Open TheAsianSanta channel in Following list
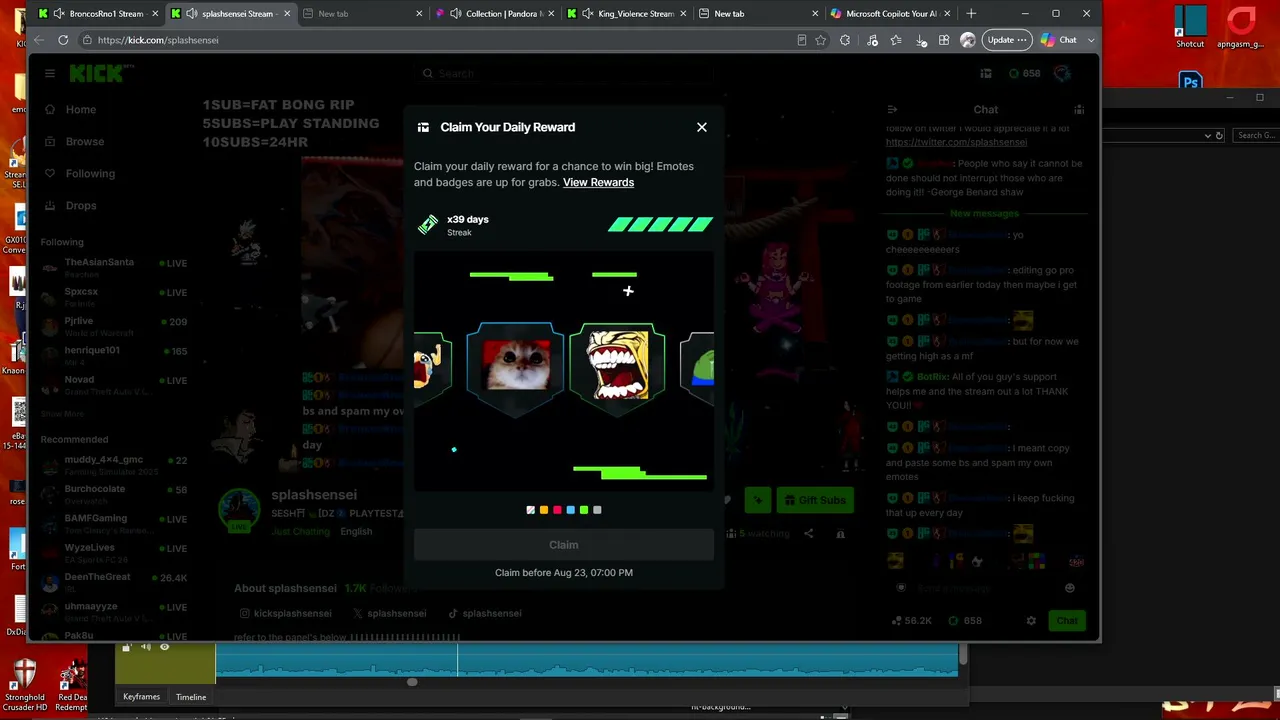The height and width of the screenshot is (720, 1280). click(x=115, y=267)
